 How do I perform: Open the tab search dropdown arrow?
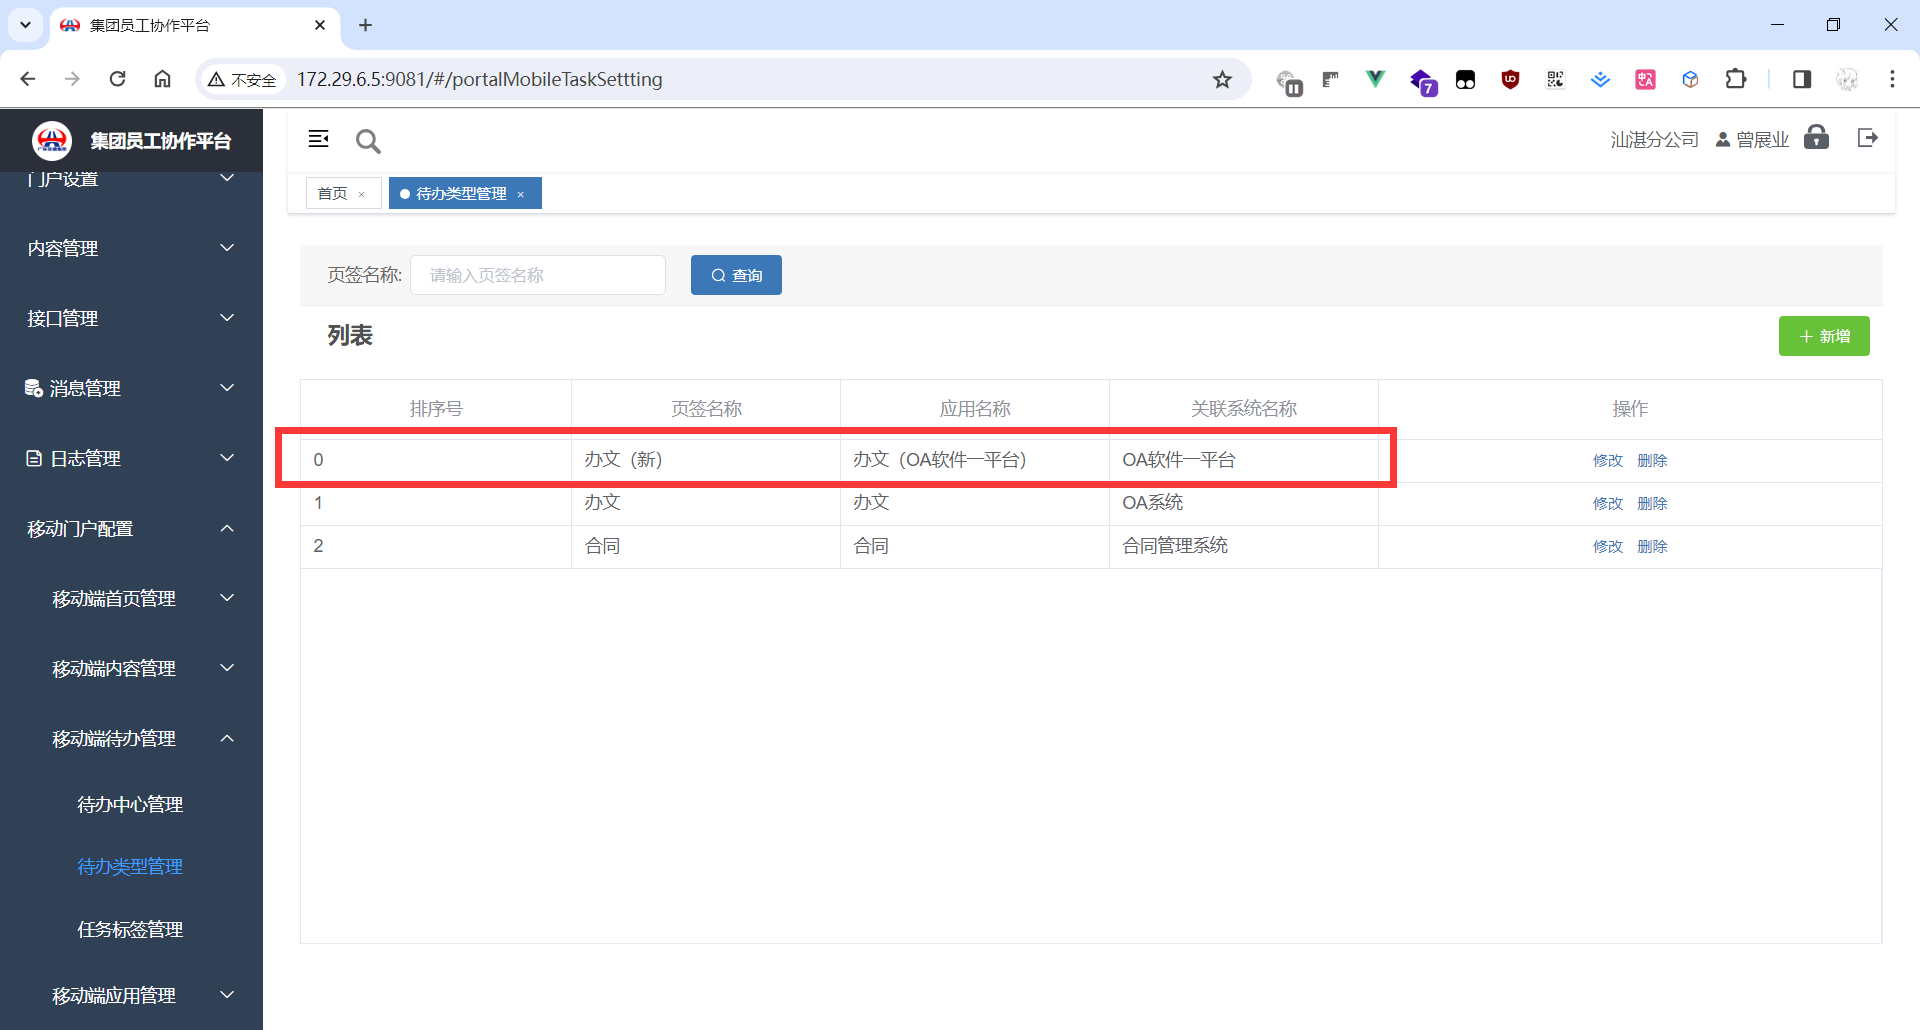[x=25, y=25]
